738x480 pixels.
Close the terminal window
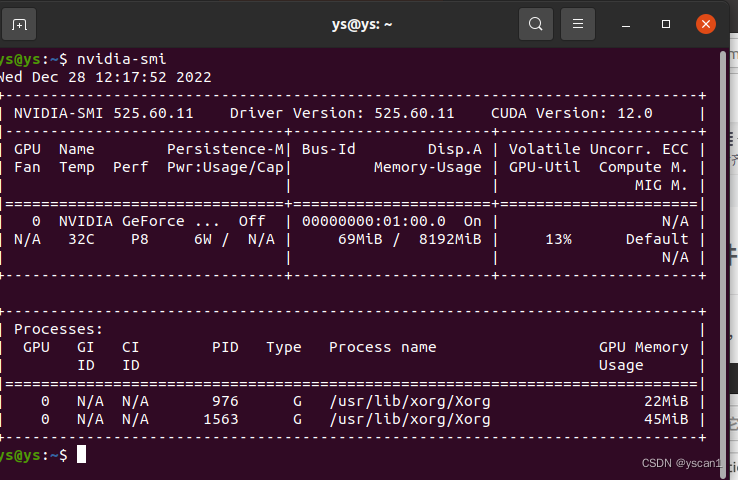[706, 24]
